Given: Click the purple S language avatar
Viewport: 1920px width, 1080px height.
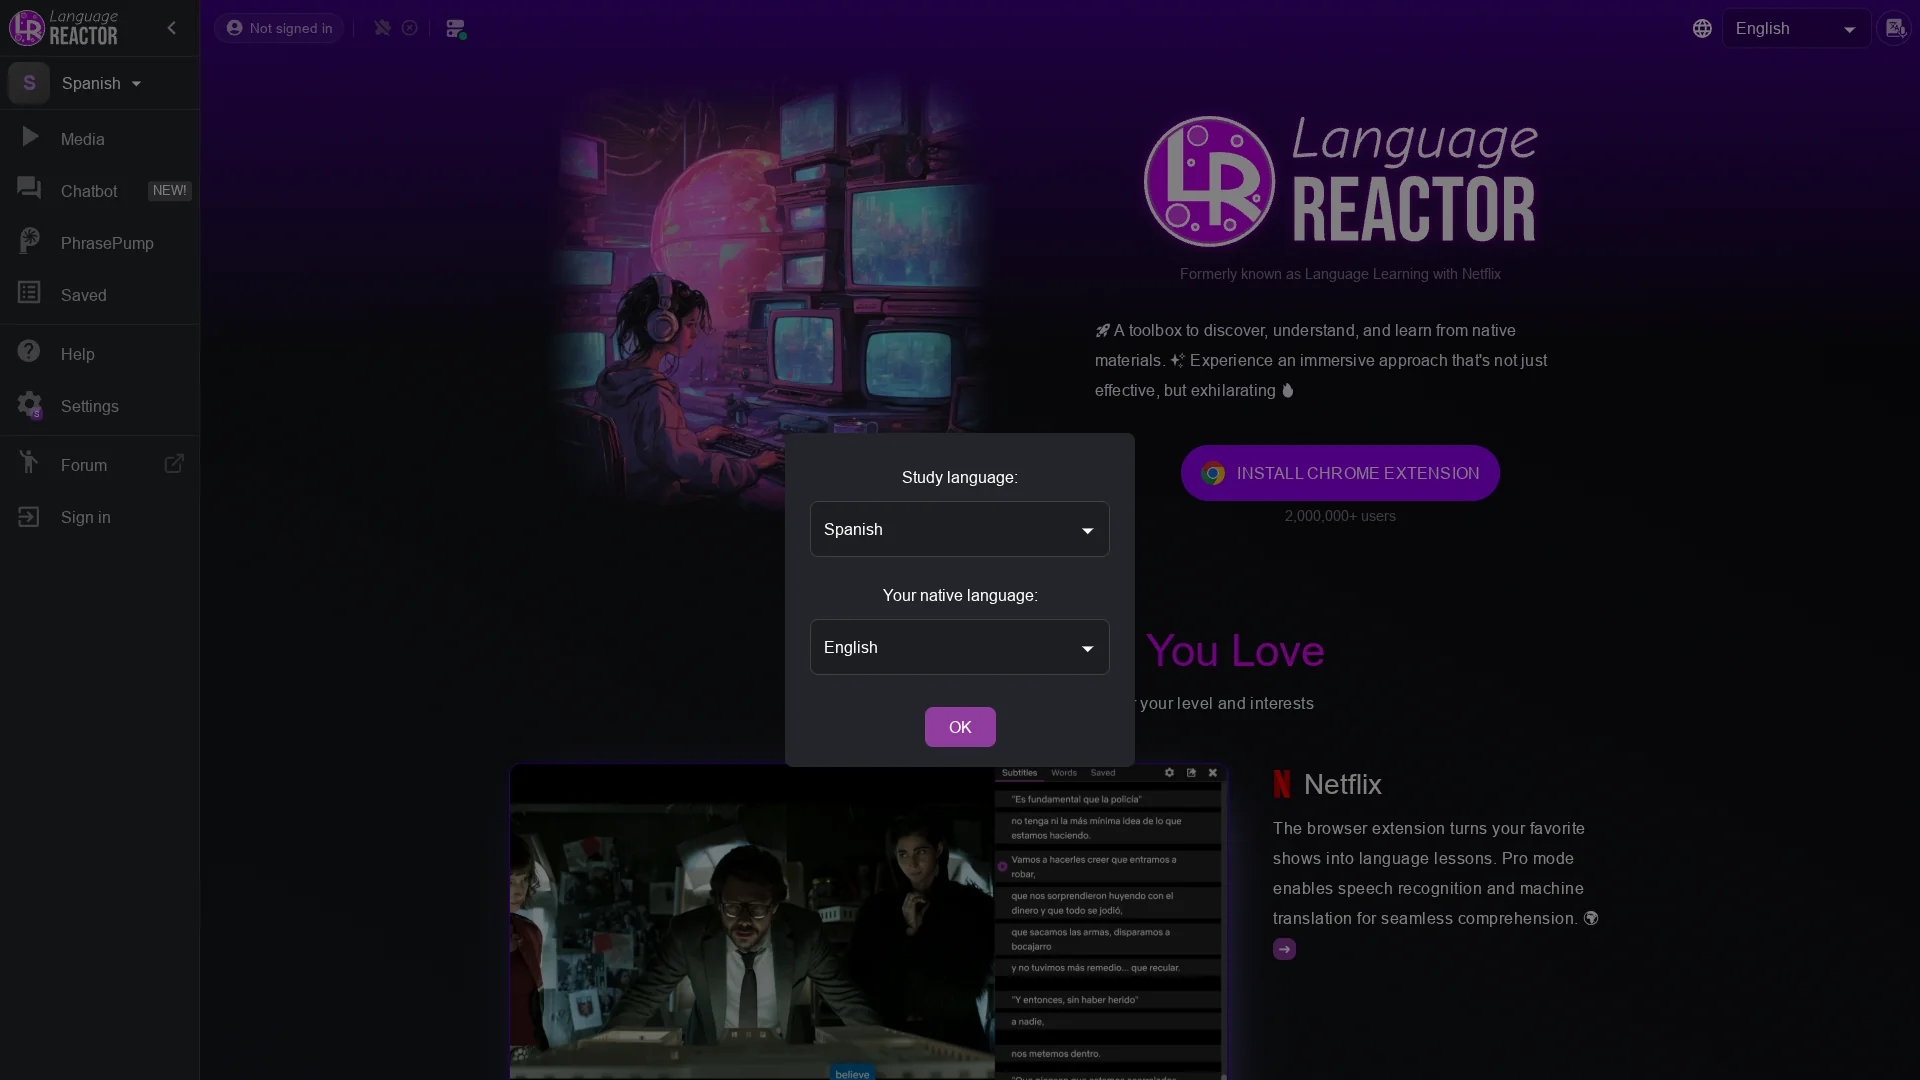Looking at the screenshot, I should 29,83.
